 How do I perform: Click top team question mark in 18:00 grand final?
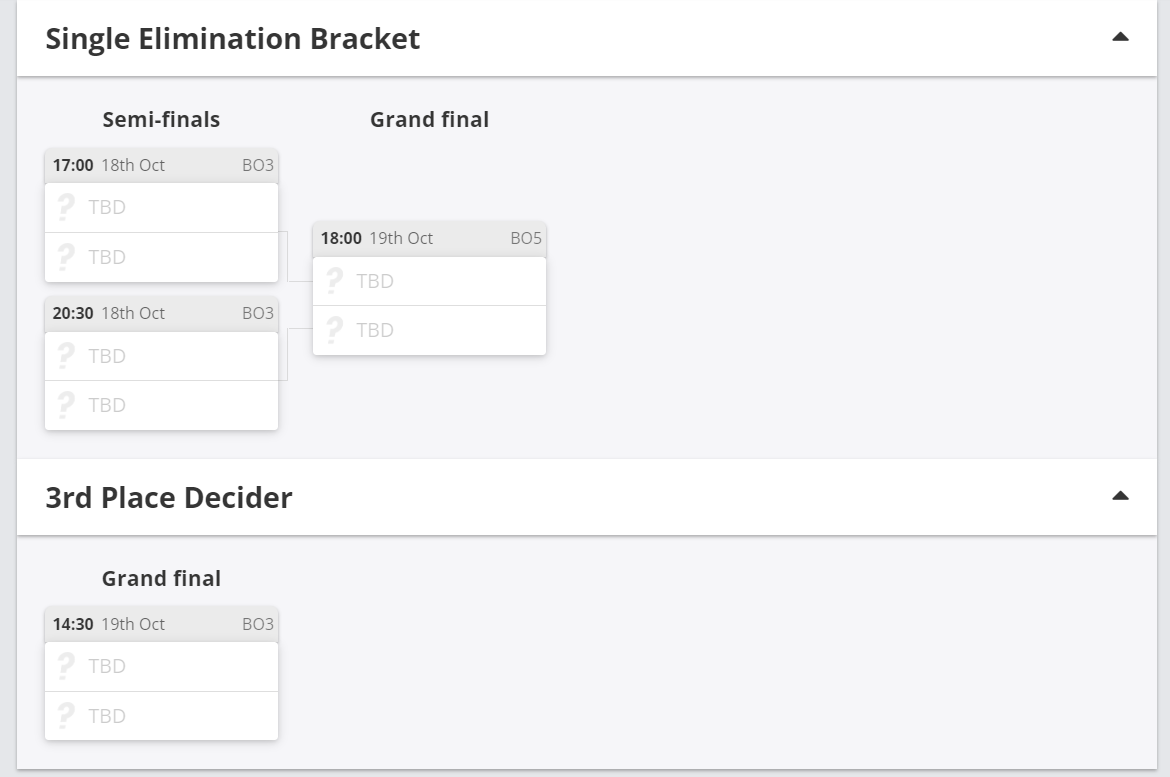pos(334,281)
